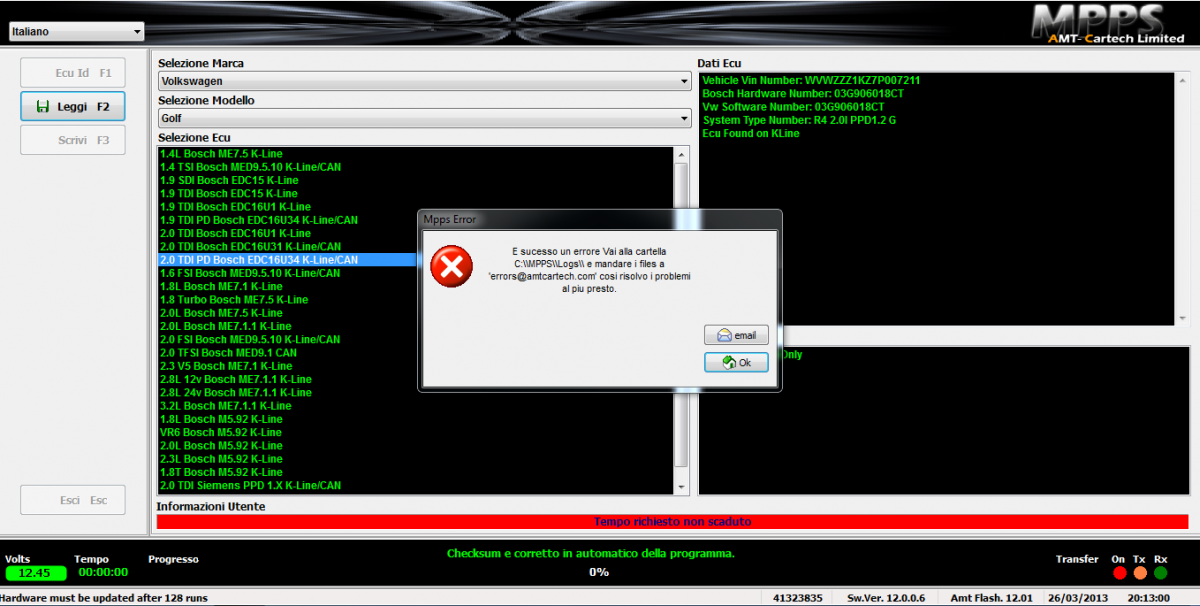Click the Leggi F2 read button
This screenshot has height=606, width=1200.
point(73,106)
